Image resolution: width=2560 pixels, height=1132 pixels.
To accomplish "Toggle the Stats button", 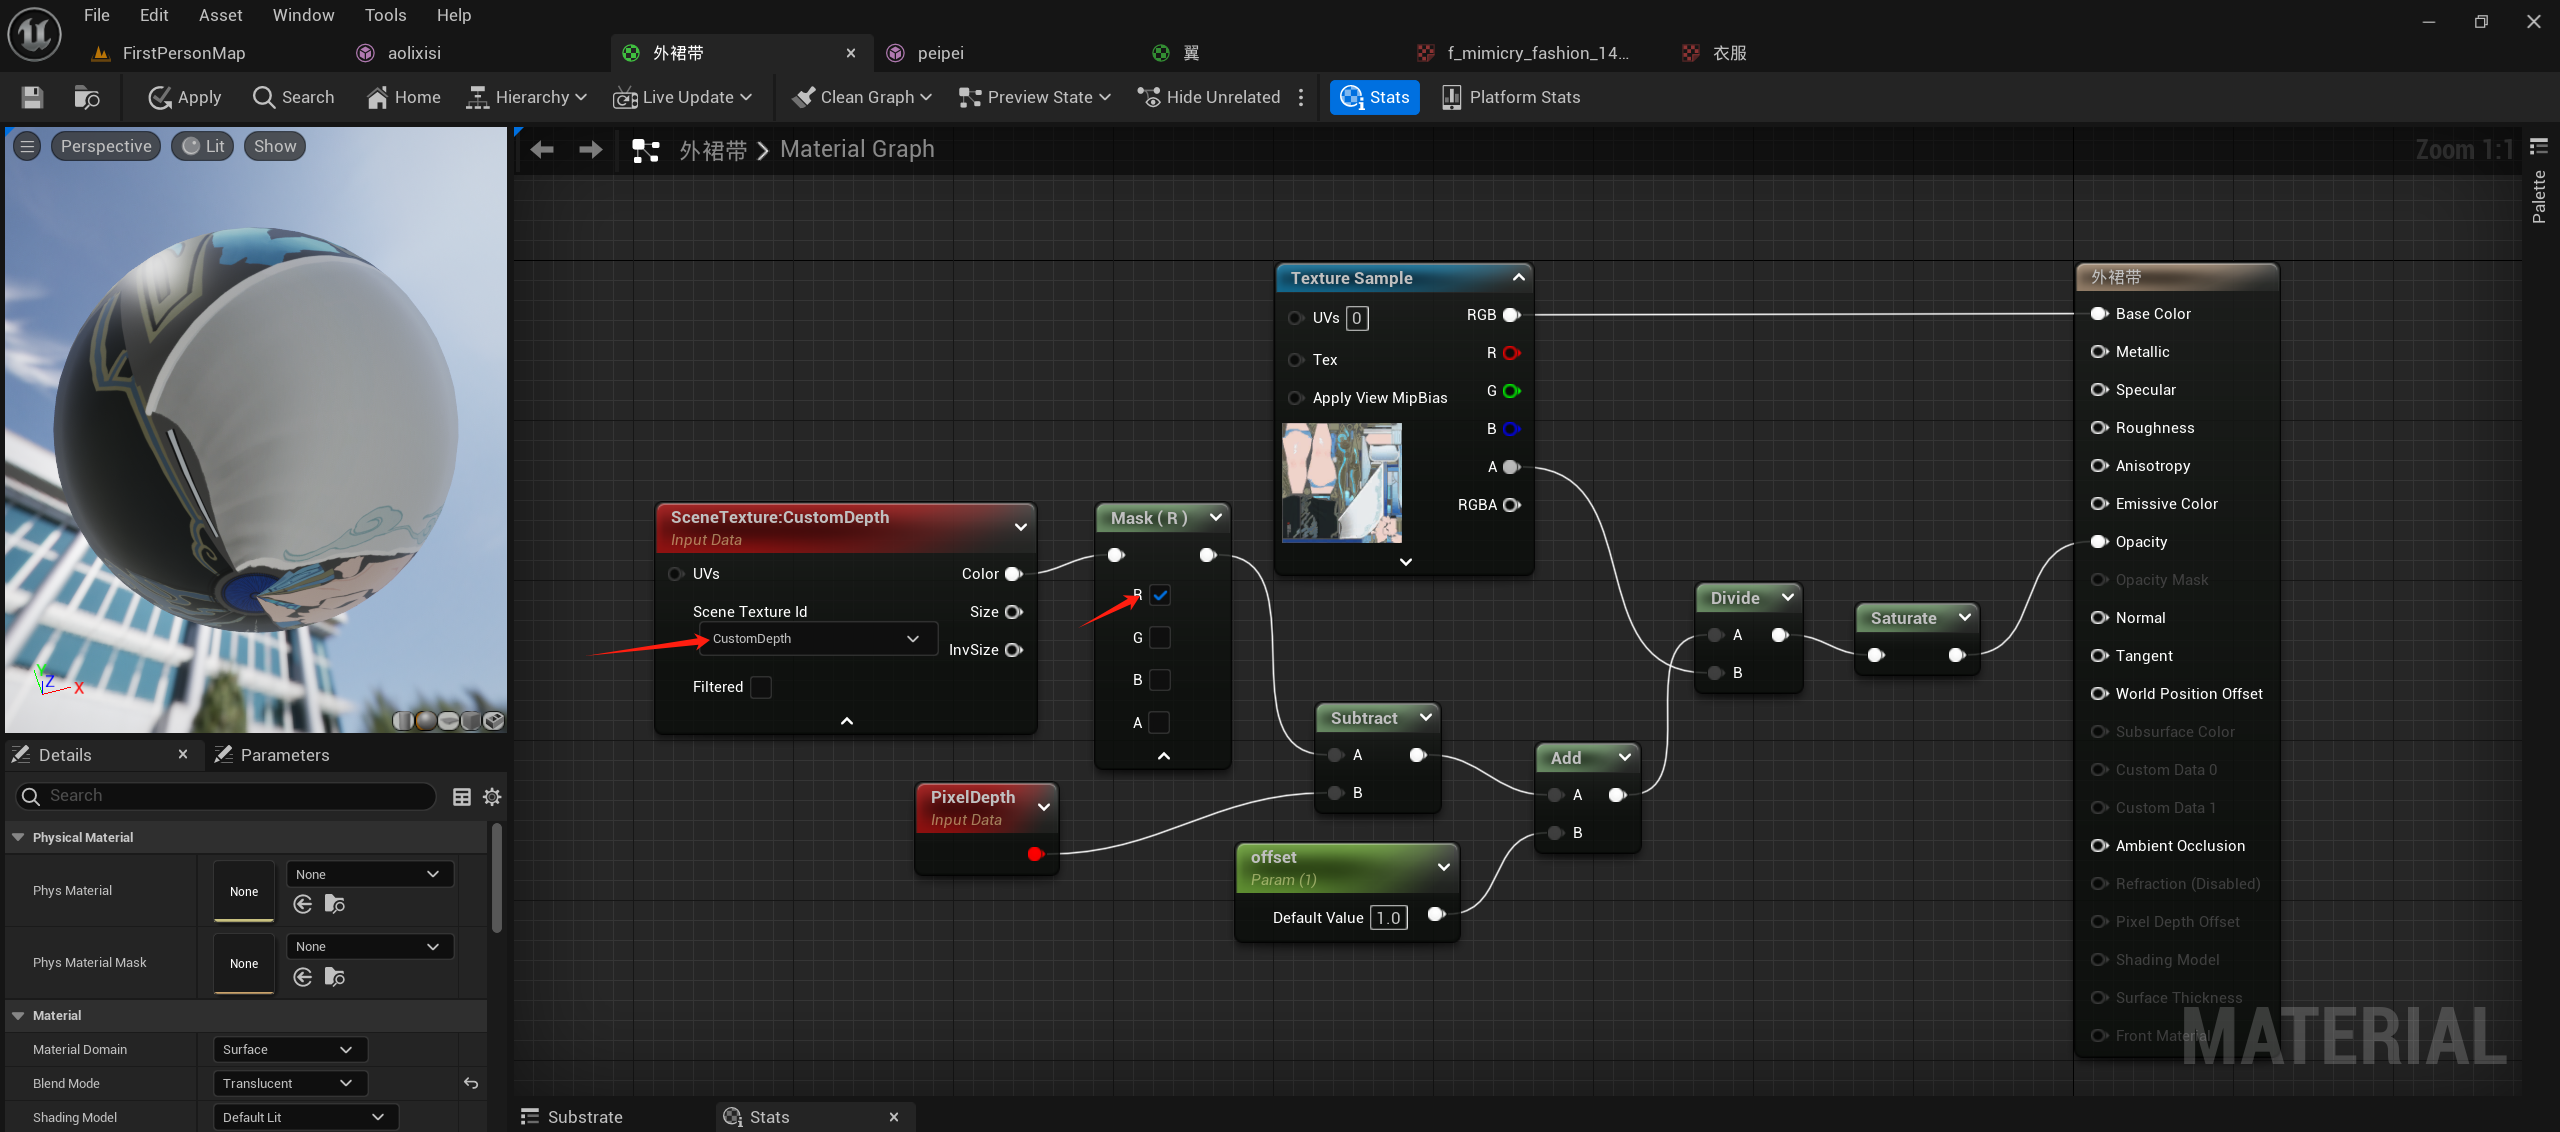I will [1375, 97].
